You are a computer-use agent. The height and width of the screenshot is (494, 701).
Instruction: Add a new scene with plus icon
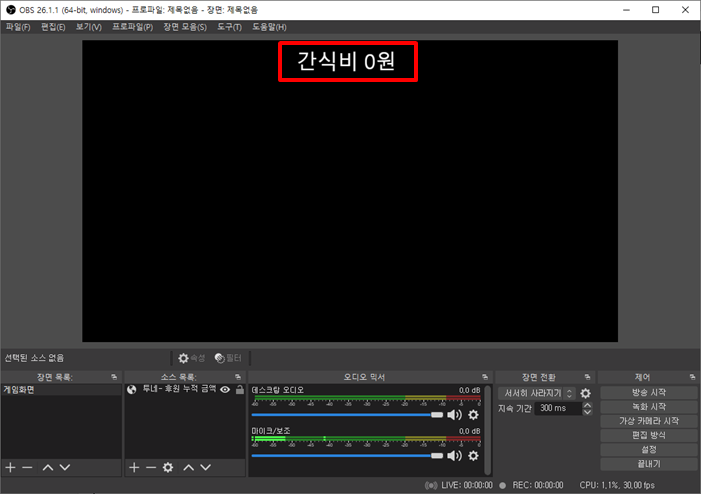tap(10, 468)
